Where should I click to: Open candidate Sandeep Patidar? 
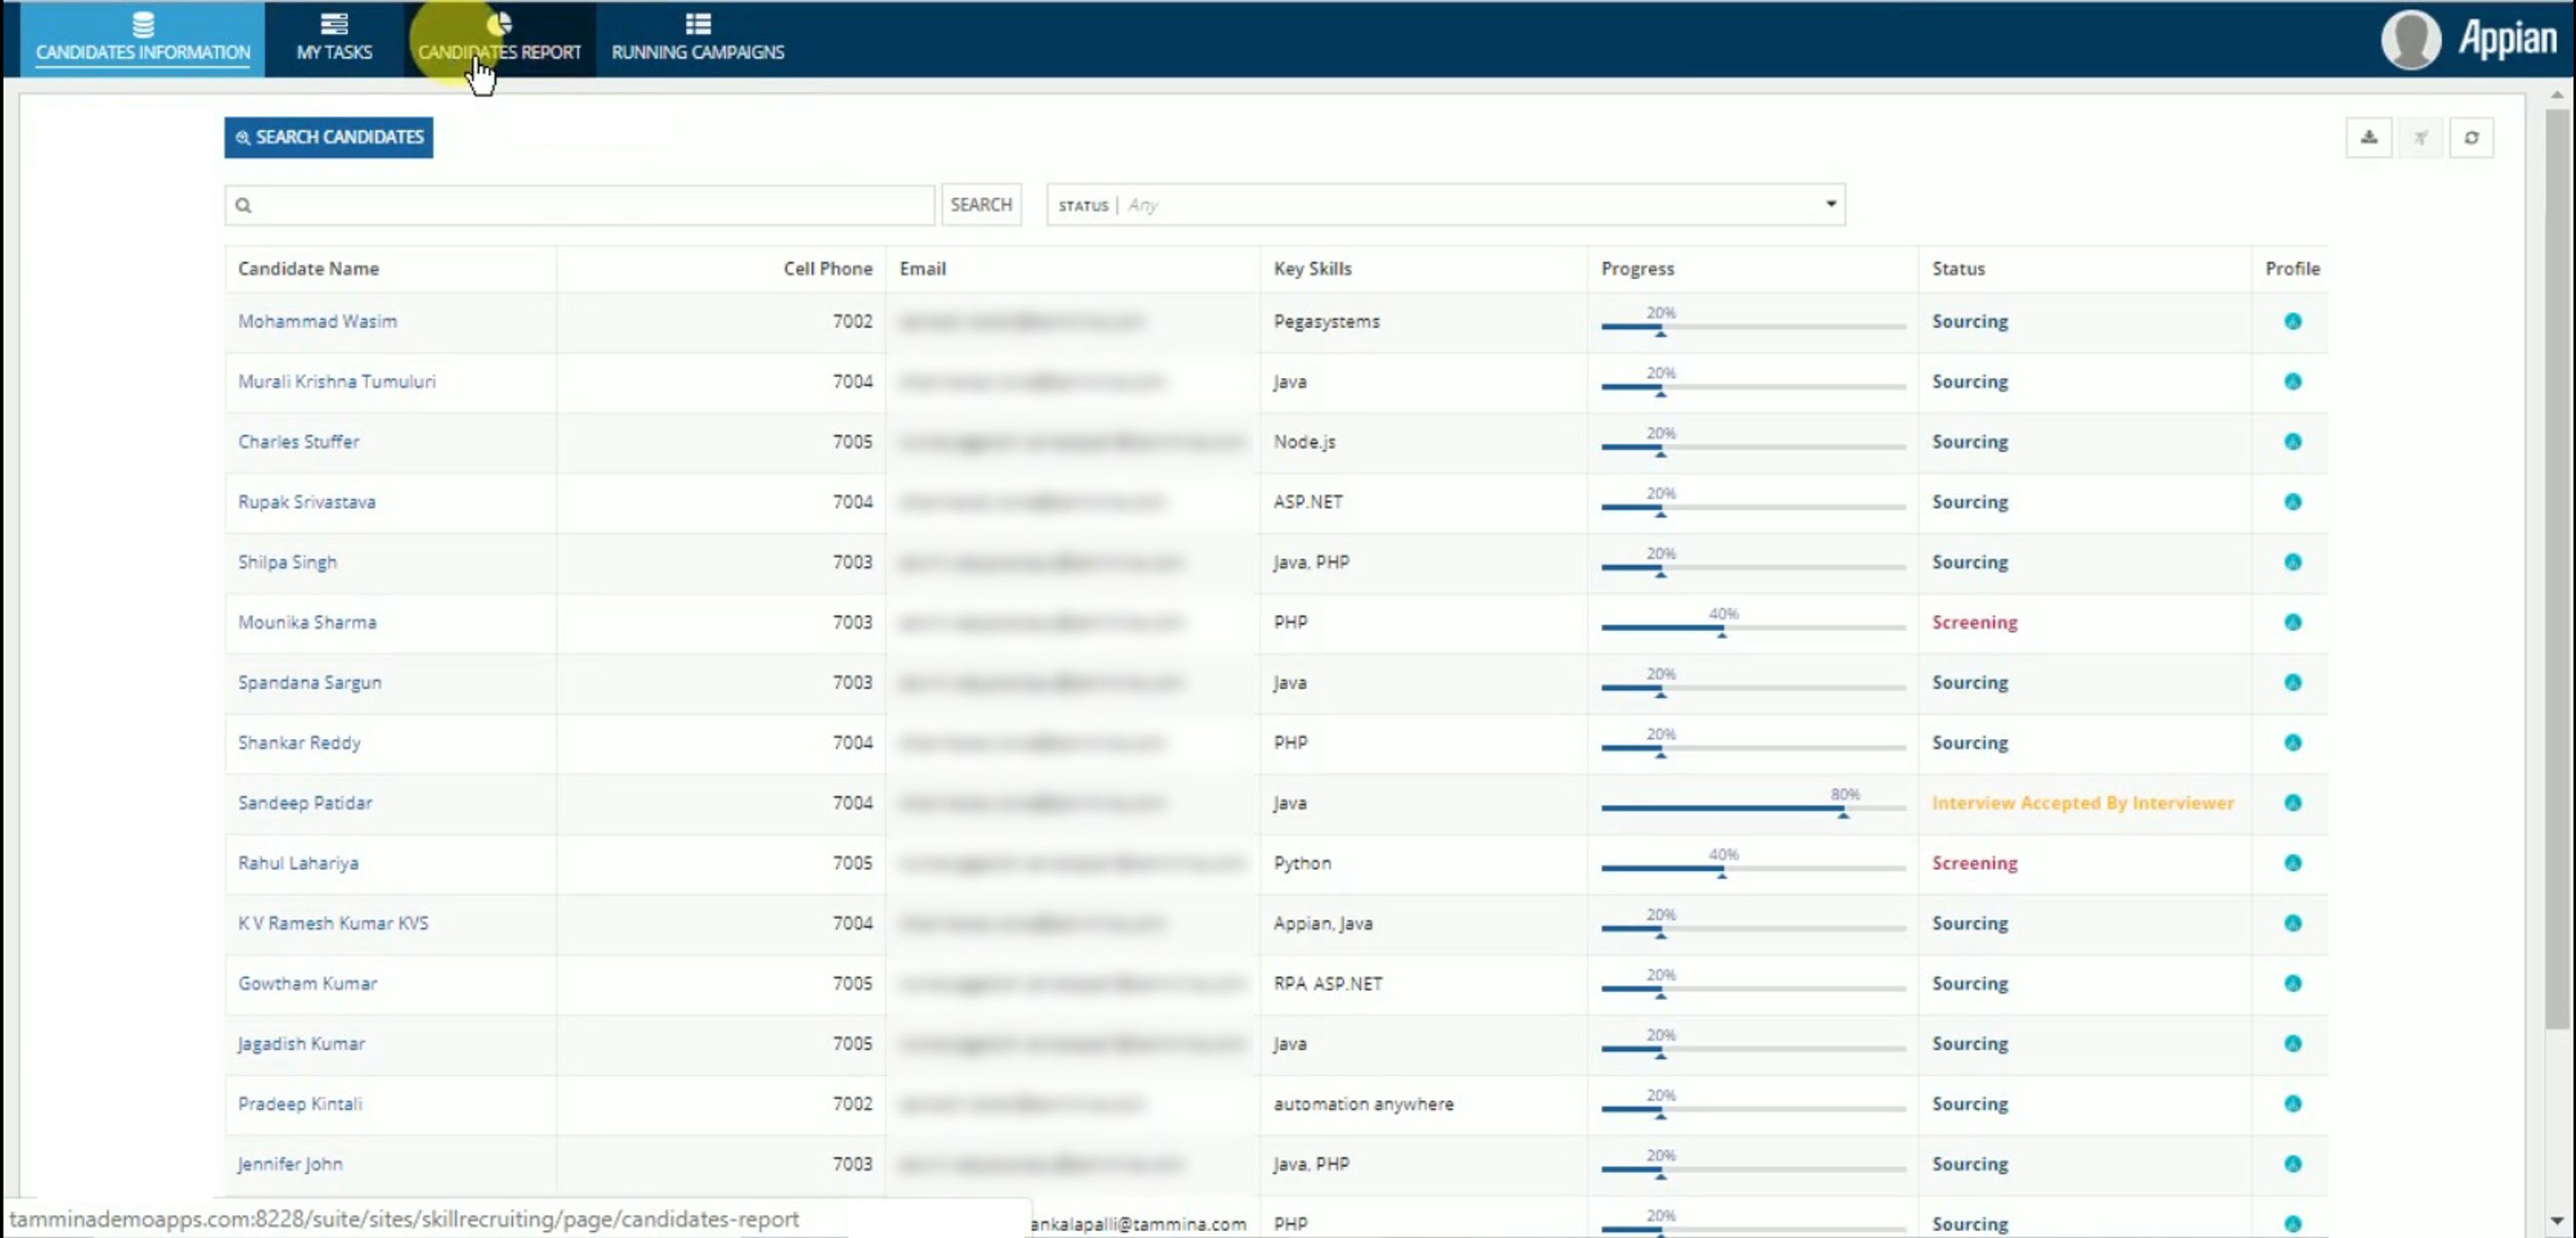click(305, 802)
